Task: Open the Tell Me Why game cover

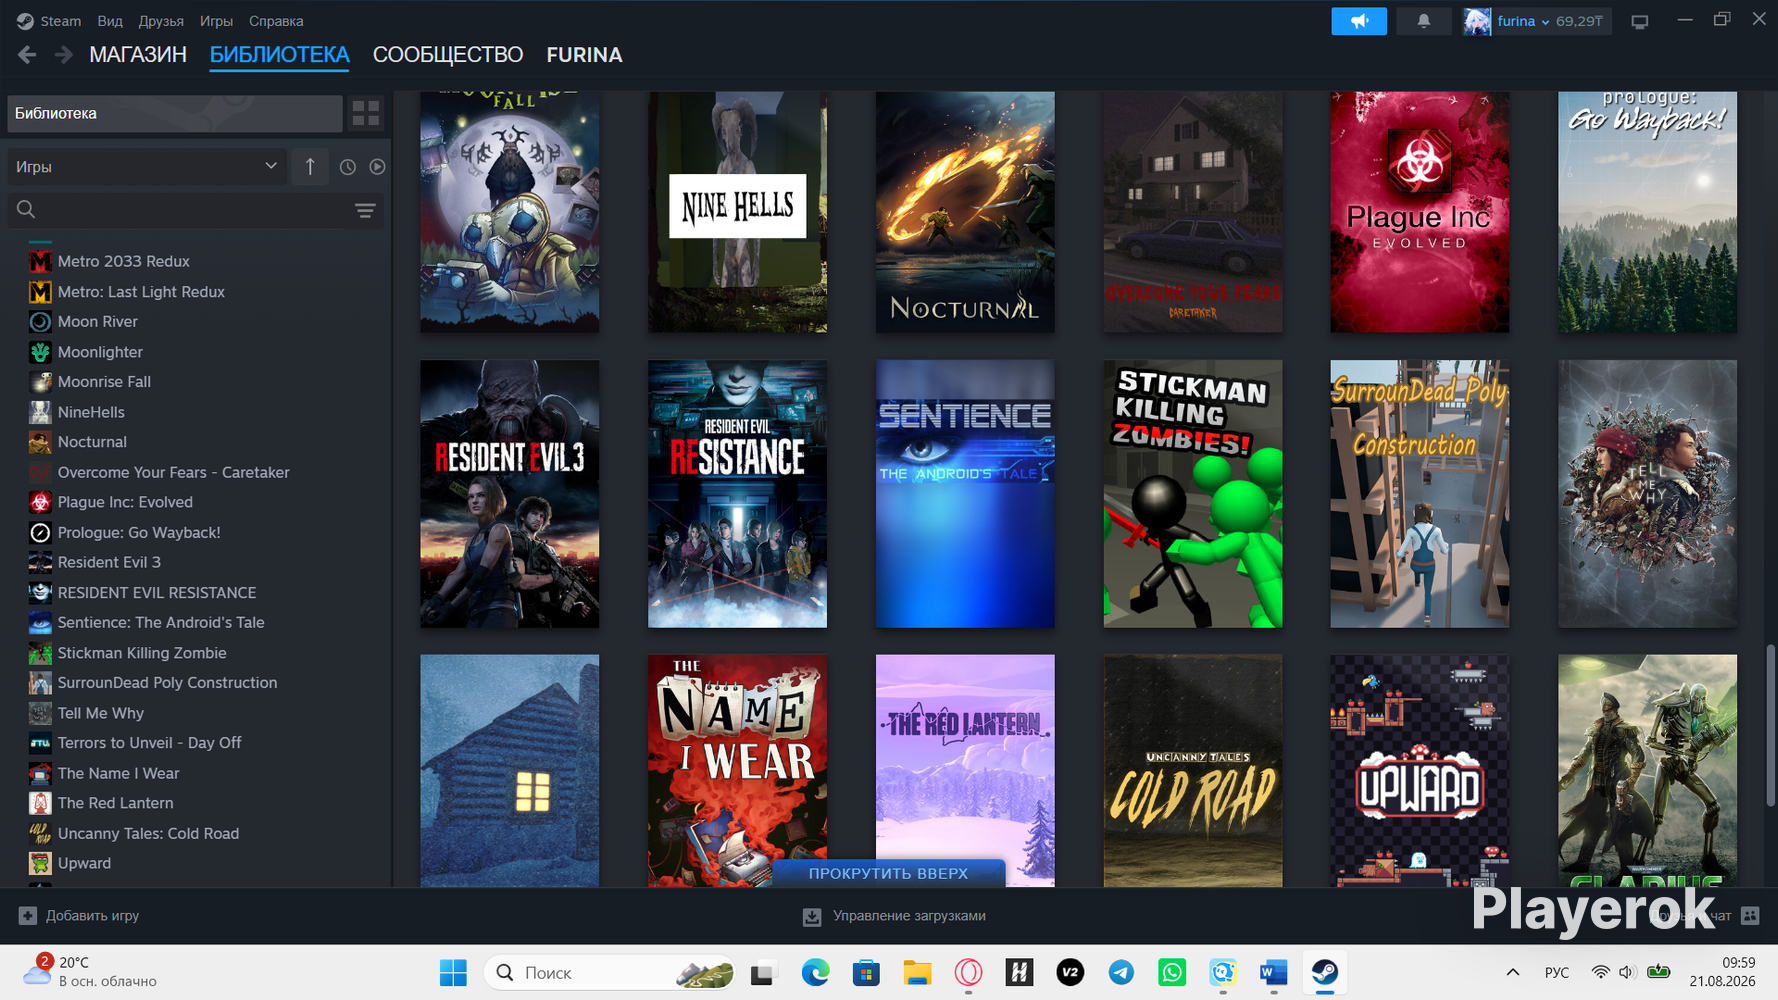Action: [1648, 494]
